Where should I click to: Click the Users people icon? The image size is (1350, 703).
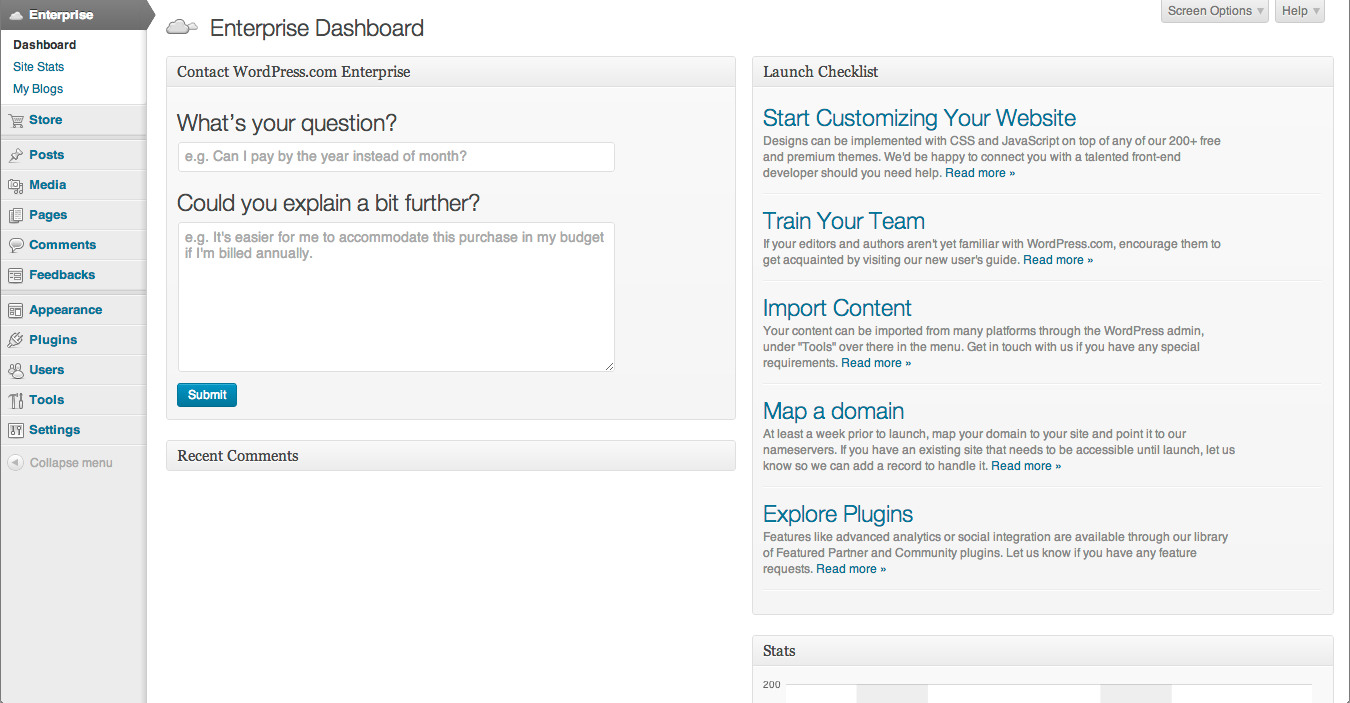click(16, 370)
